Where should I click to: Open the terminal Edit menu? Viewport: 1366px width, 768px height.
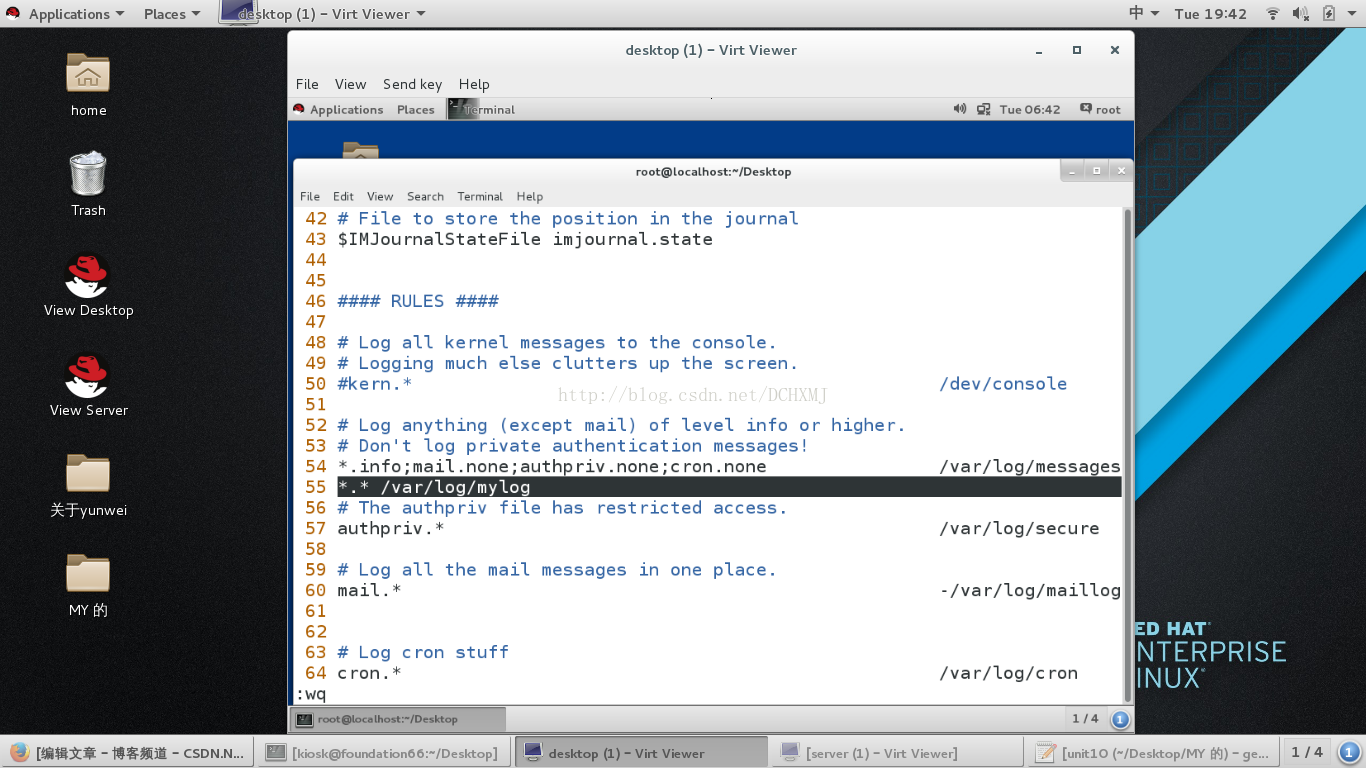tap(343, 196)
